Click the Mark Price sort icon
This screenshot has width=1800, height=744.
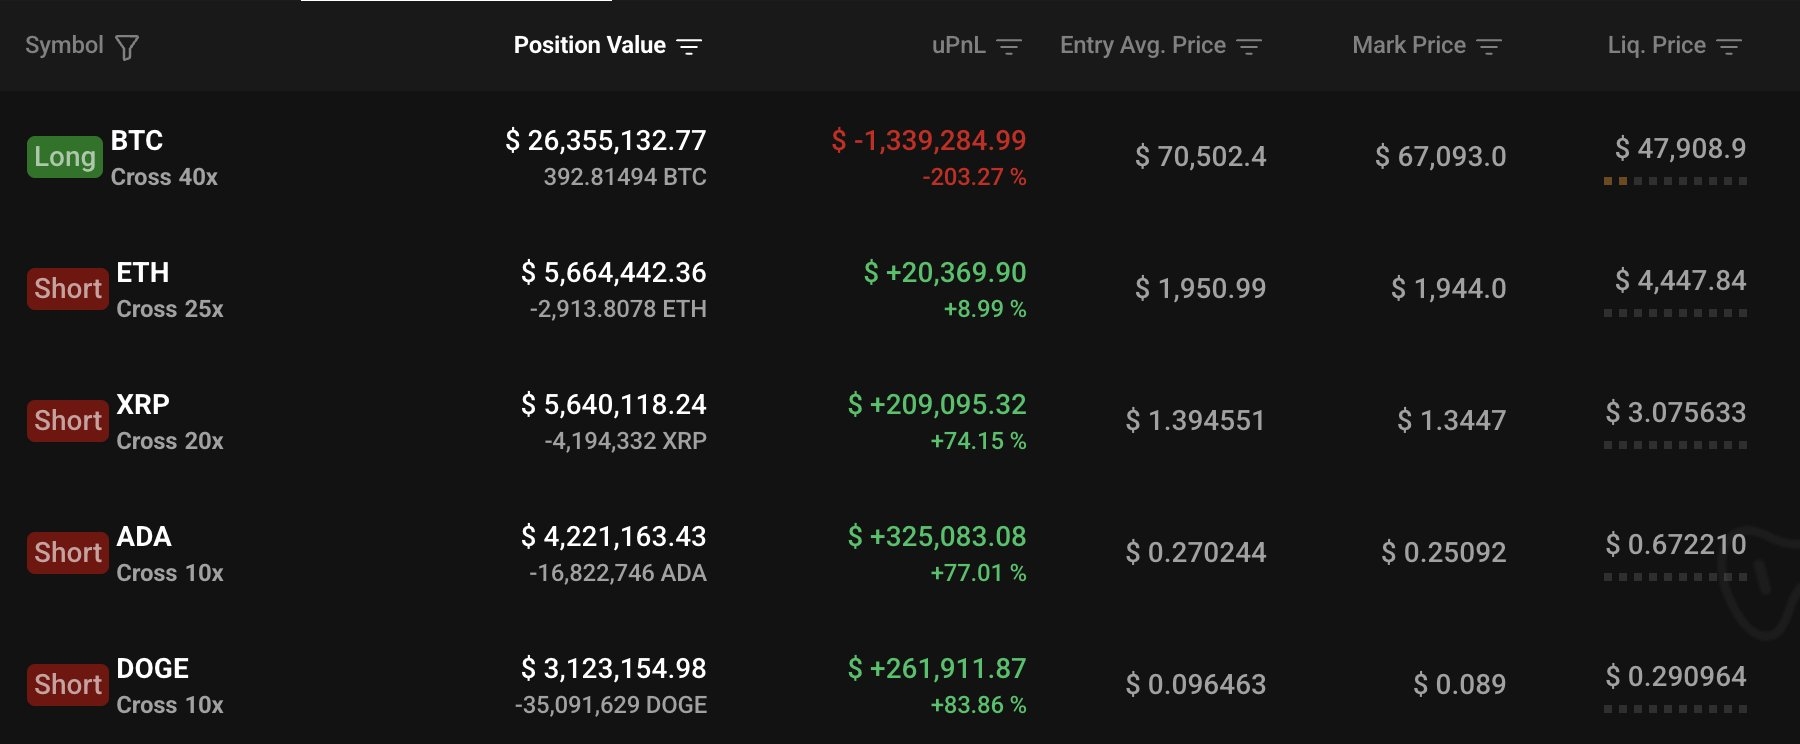point(1489,46)
